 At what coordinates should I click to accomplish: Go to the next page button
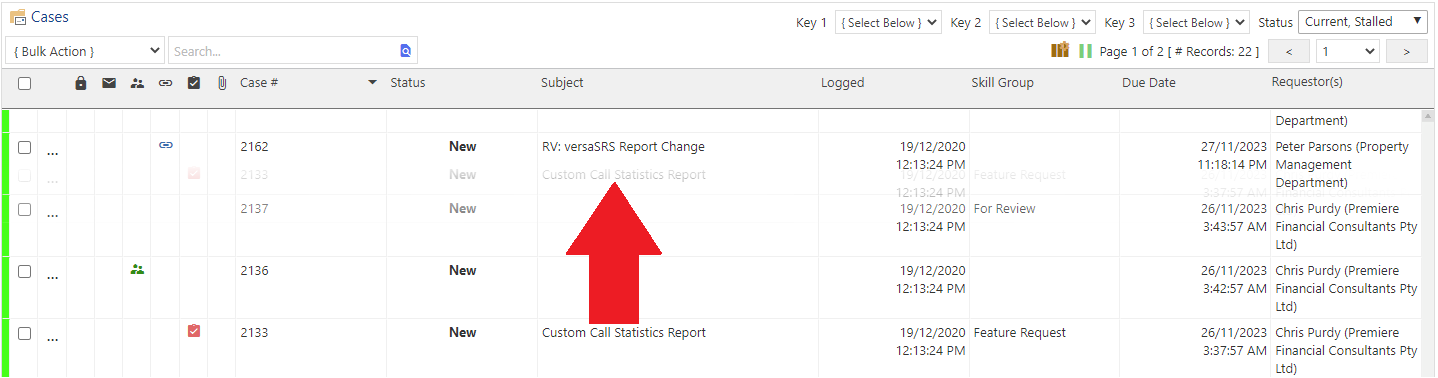pyautogui.click(x=1407, y=51)
